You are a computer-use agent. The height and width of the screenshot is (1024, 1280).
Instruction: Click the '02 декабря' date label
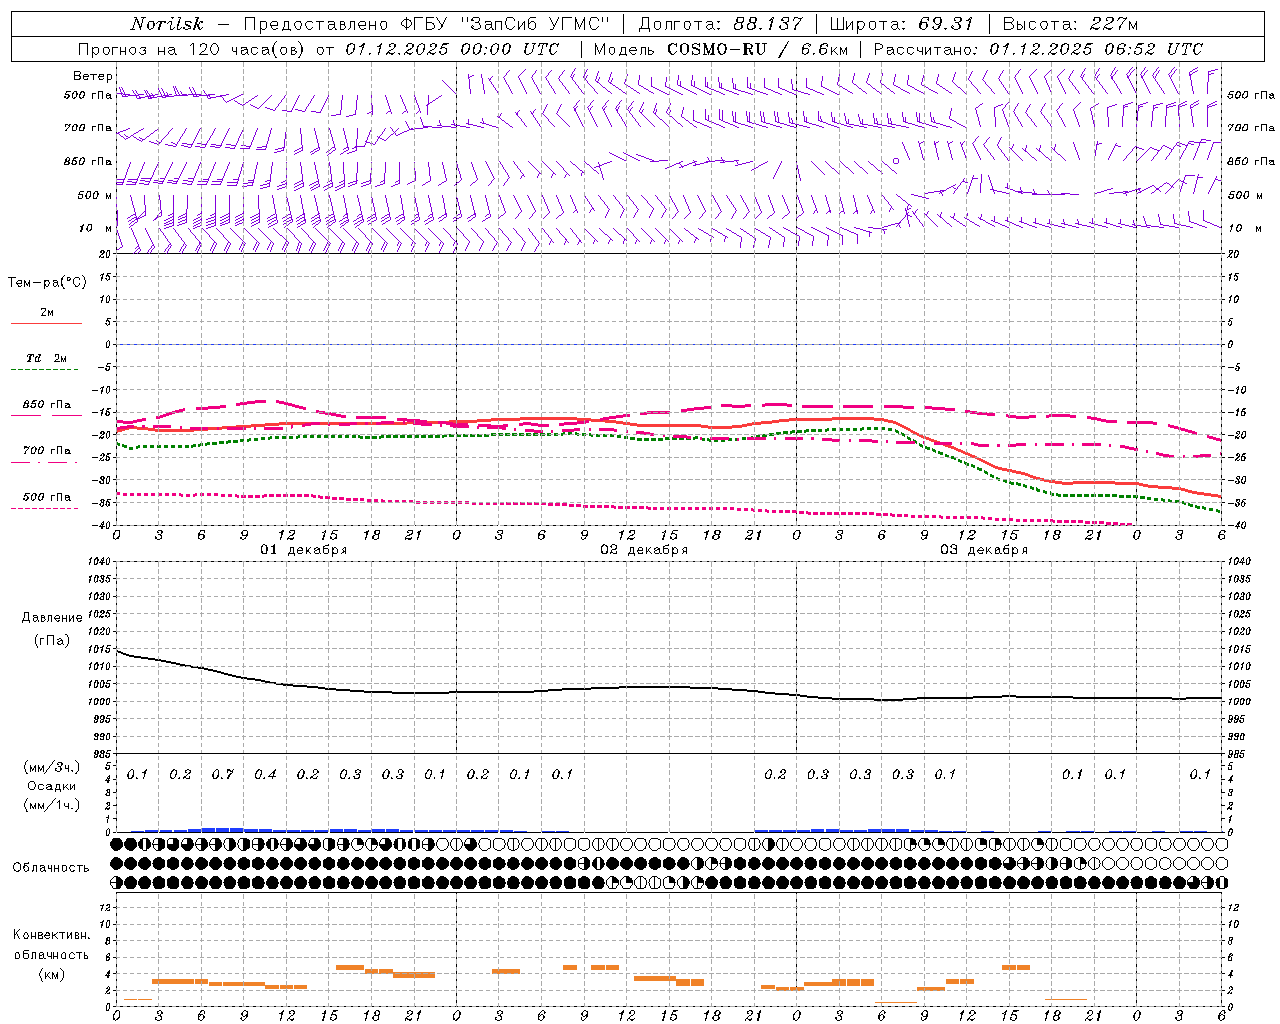[644, 550]
